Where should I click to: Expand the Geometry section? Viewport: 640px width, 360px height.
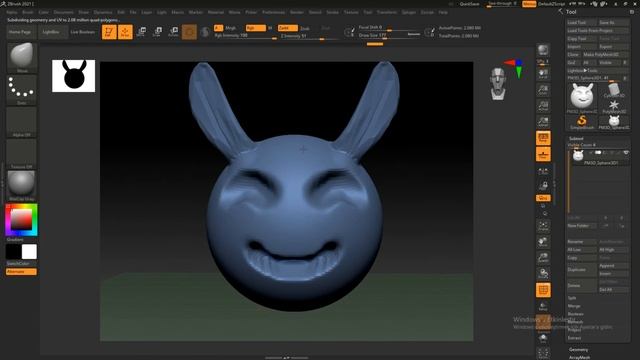(579, 349)
